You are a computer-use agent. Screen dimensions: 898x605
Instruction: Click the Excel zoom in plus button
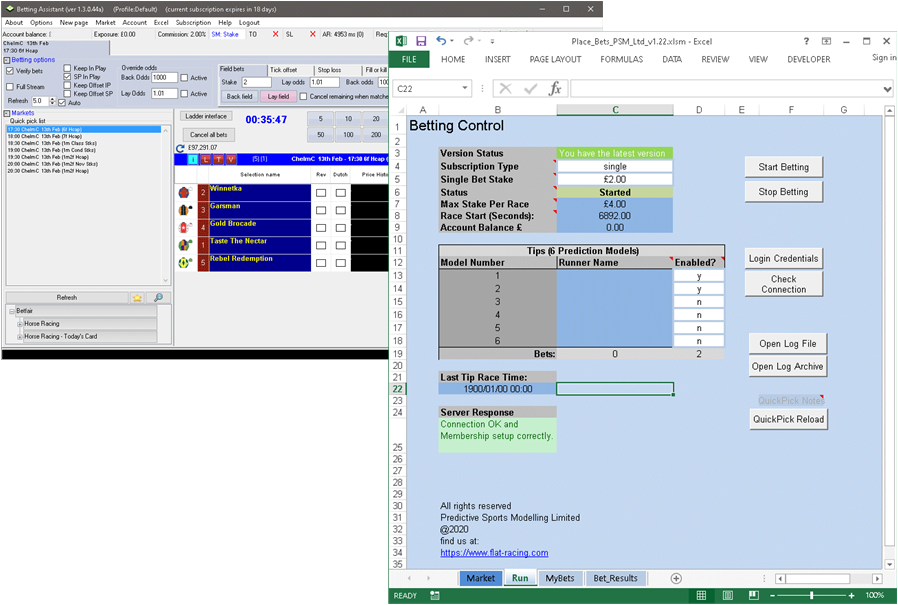(x=852, y=596)
